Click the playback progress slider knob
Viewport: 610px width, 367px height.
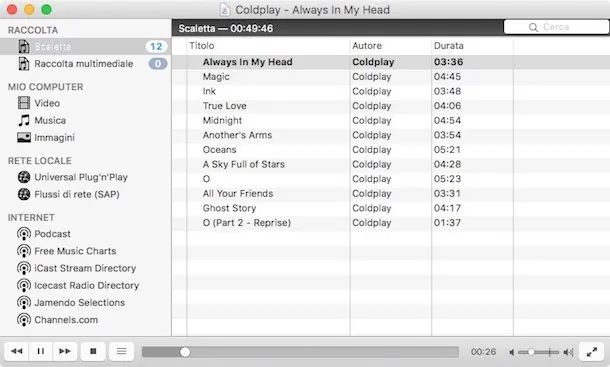tap(185, 352)
